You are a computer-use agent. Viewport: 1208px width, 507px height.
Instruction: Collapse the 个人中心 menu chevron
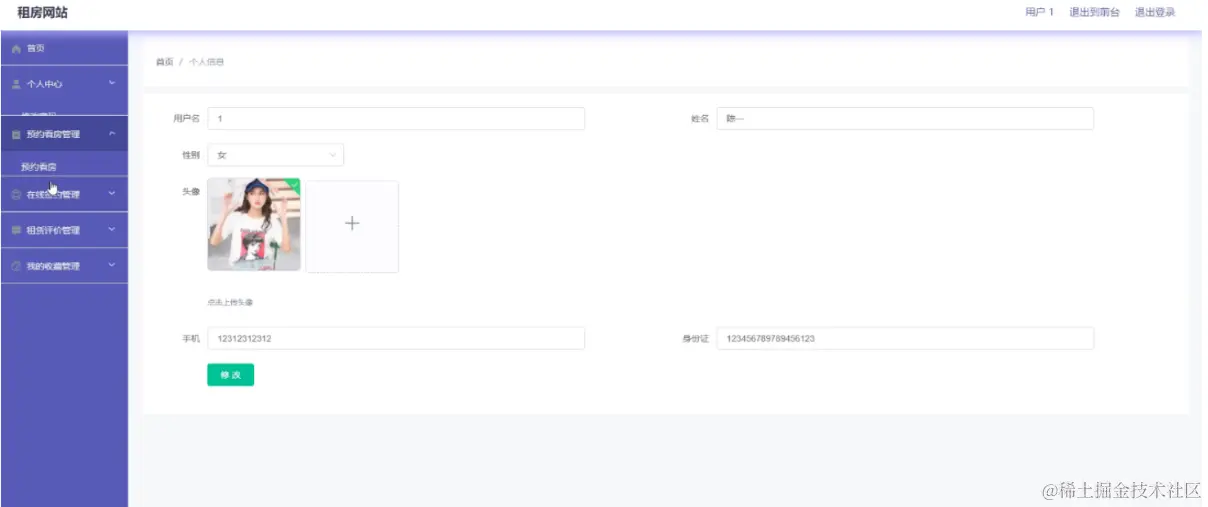pos(112,83)
